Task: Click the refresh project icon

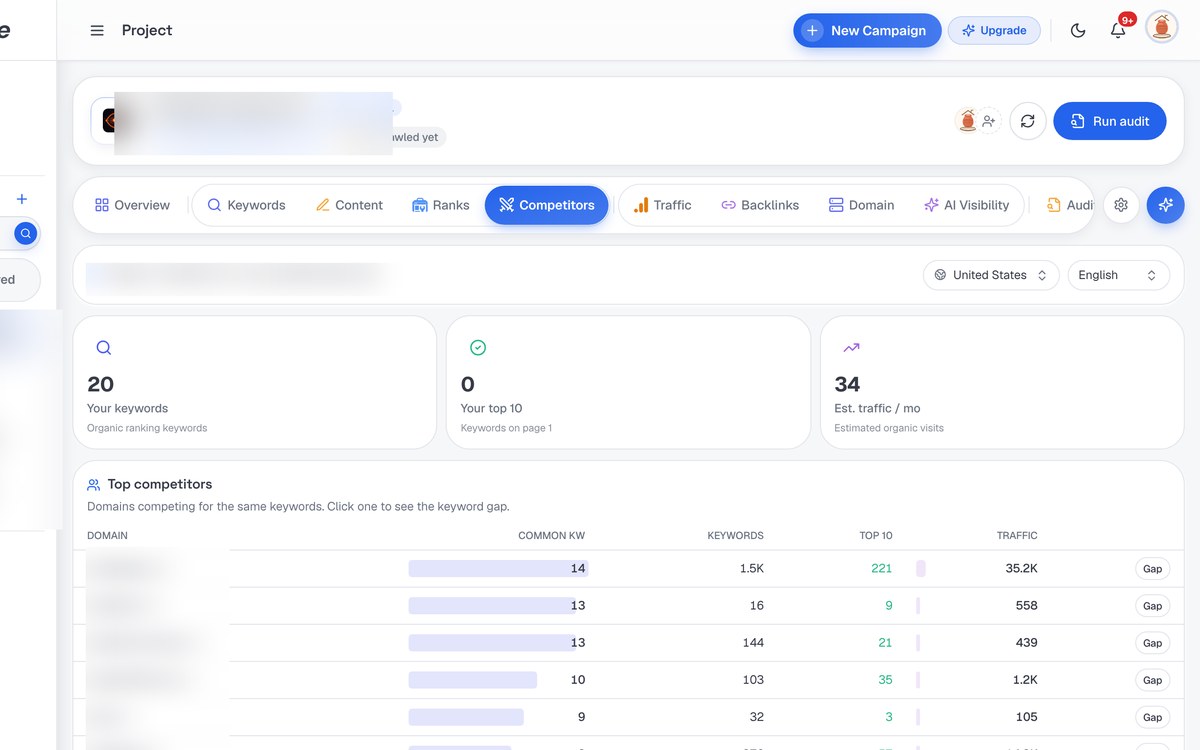Action: pyautogui.click(x=1028, y=121)
